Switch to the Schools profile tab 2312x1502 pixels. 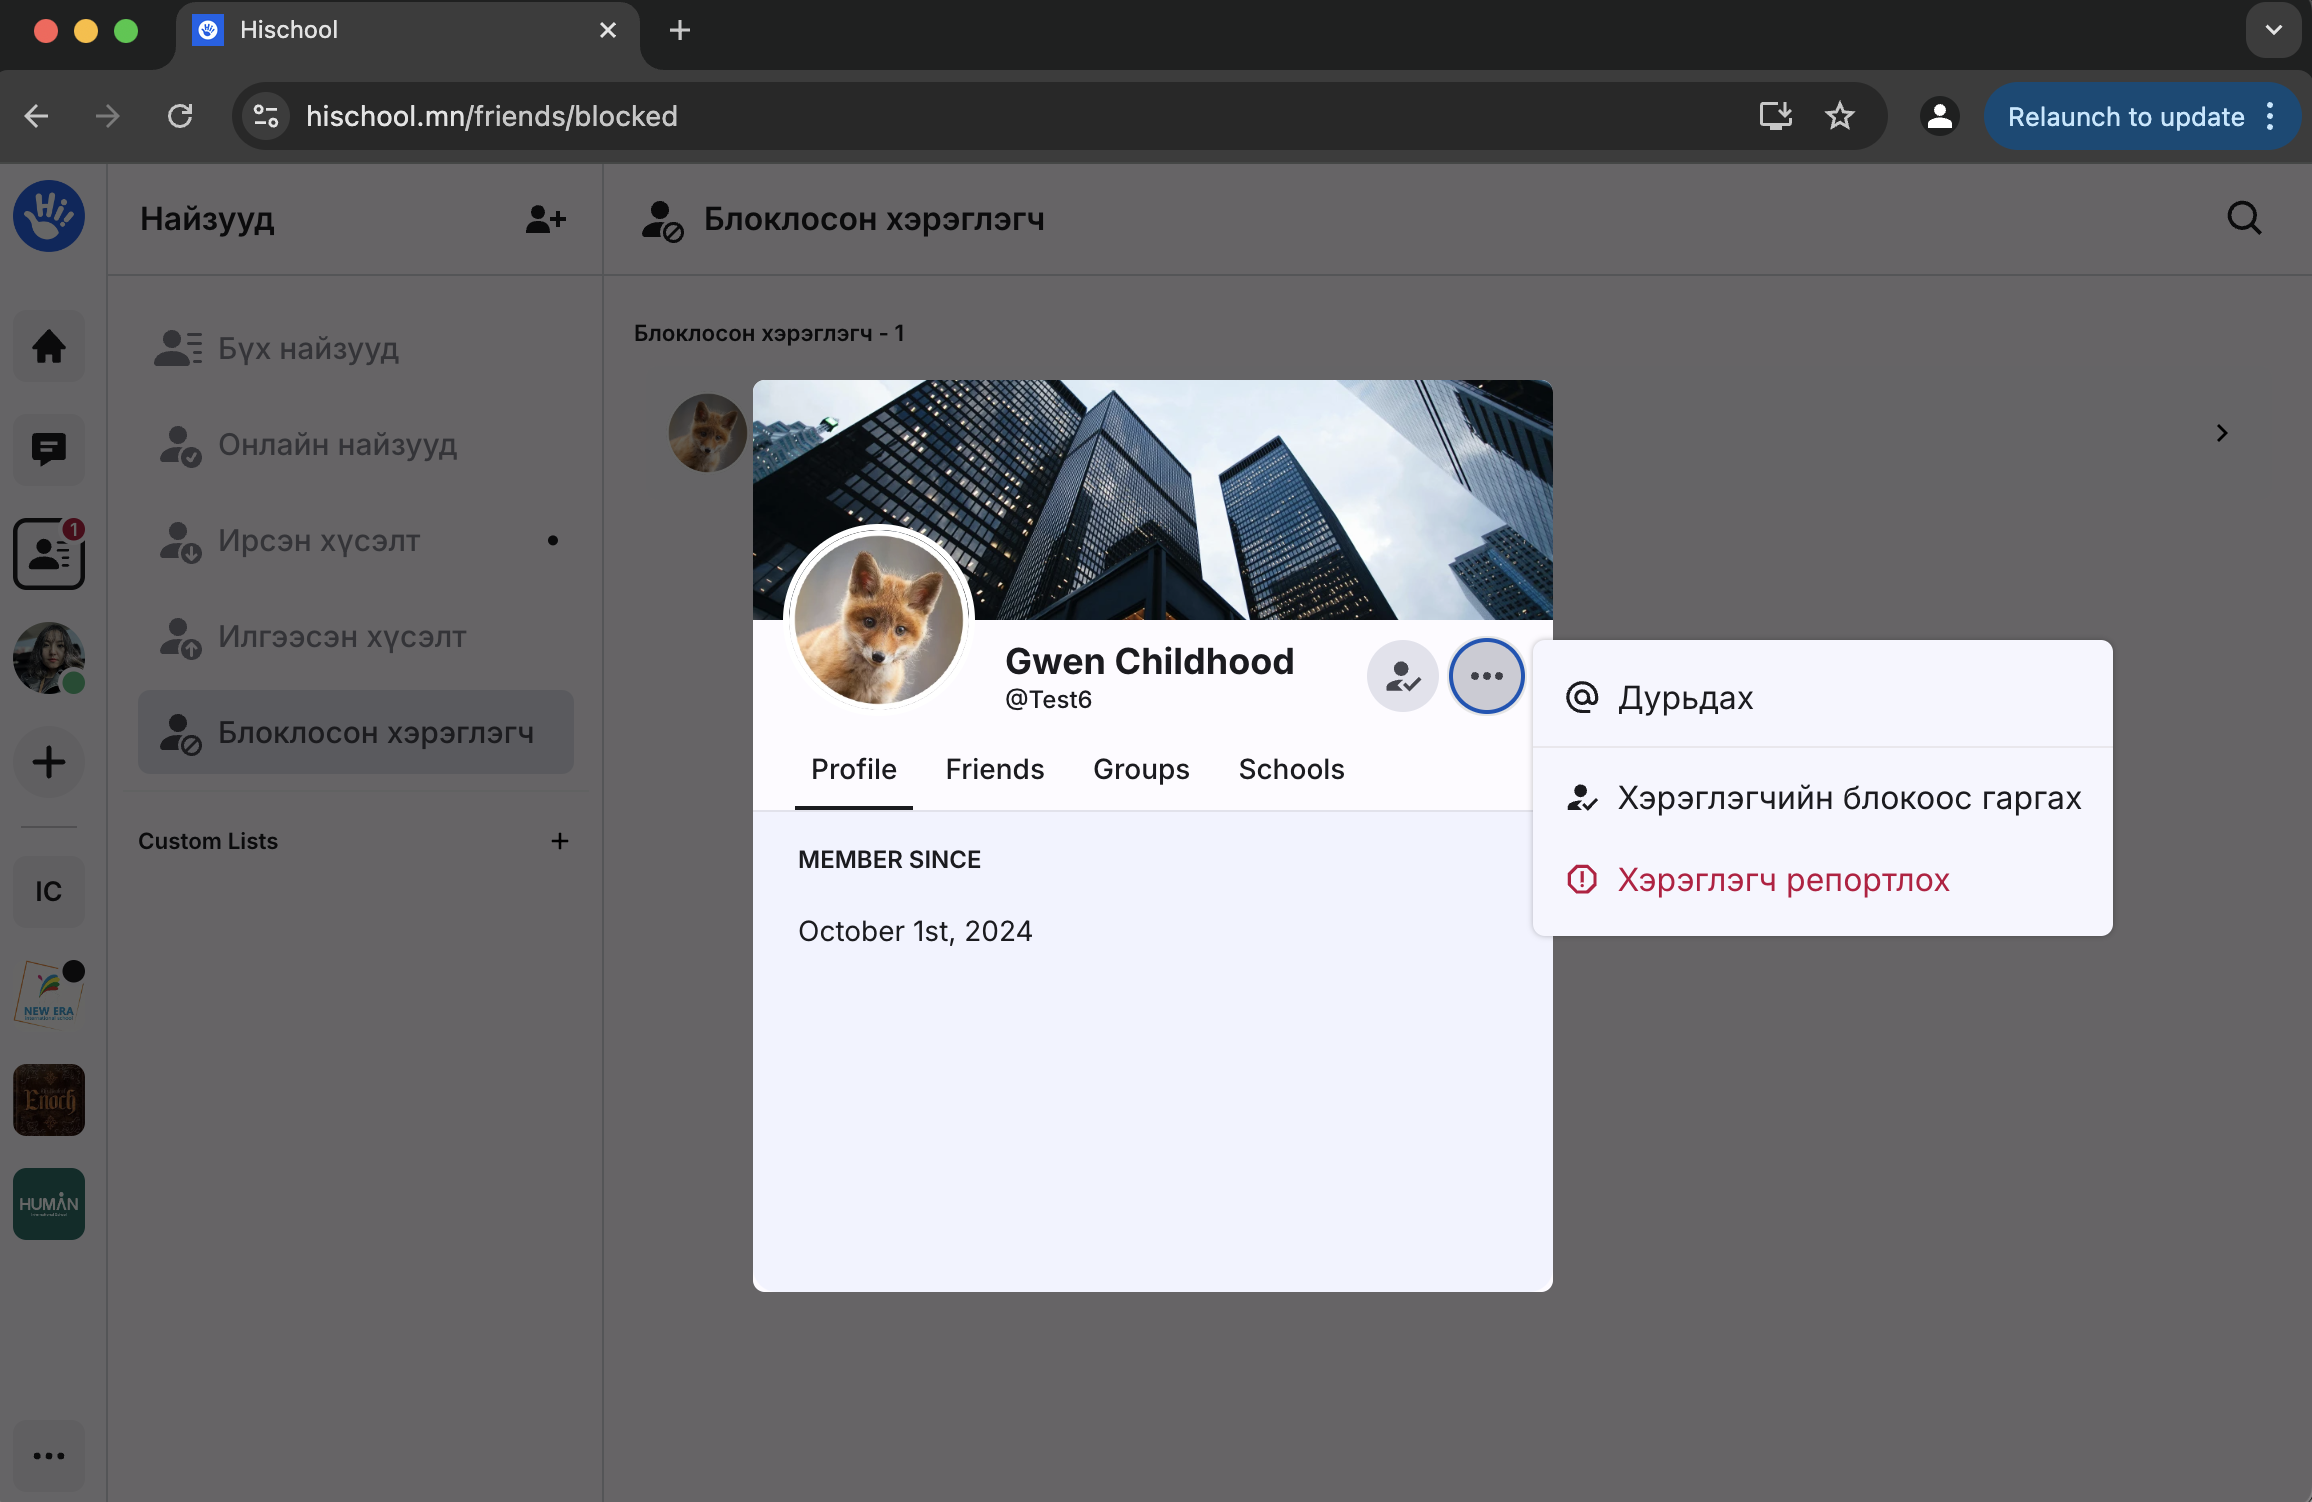[1290, 769]
